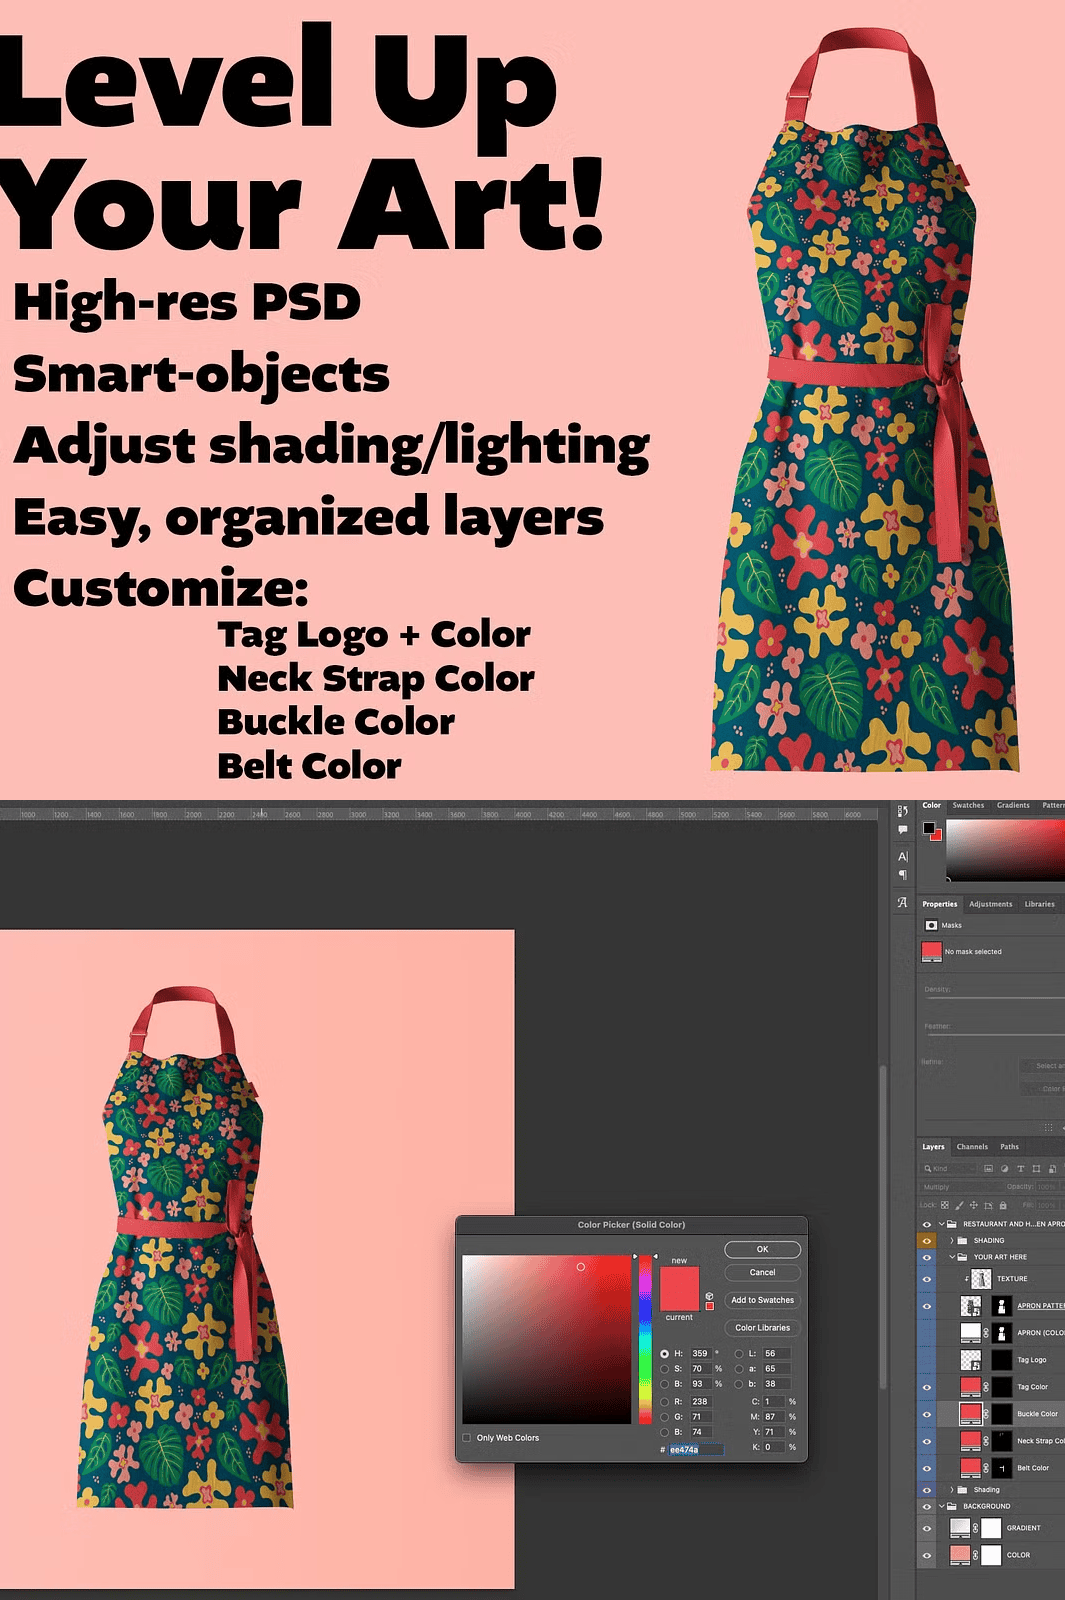Click the Add to Swatches button
Image resolution: width=1065 pixels, height=1600 pixels.
pyautogui.click(x=762, y=1300)
